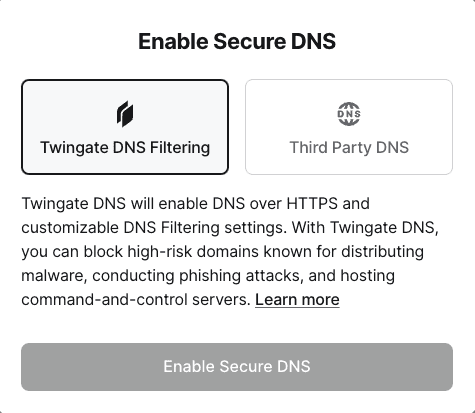Click the Twingate DNS description paragraph
475x413 pixels.
click(x=230, y=251)
